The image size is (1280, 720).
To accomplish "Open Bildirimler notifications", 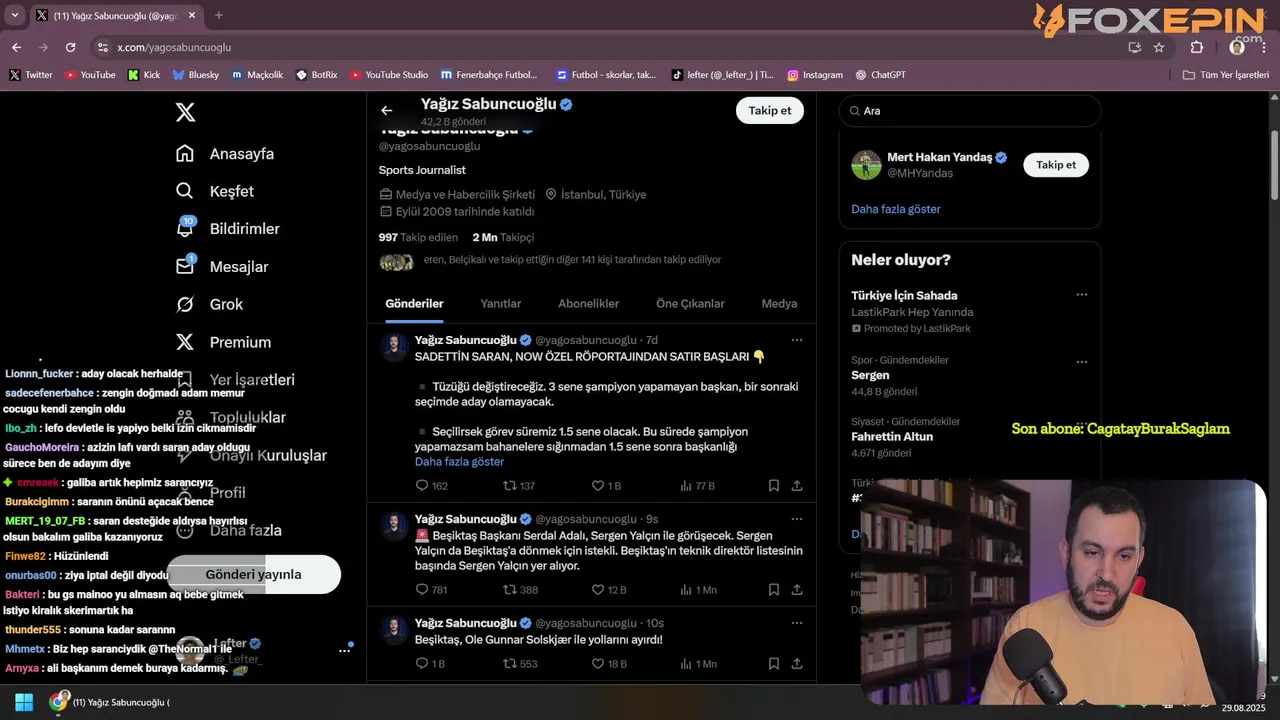I will coord(228,229).
